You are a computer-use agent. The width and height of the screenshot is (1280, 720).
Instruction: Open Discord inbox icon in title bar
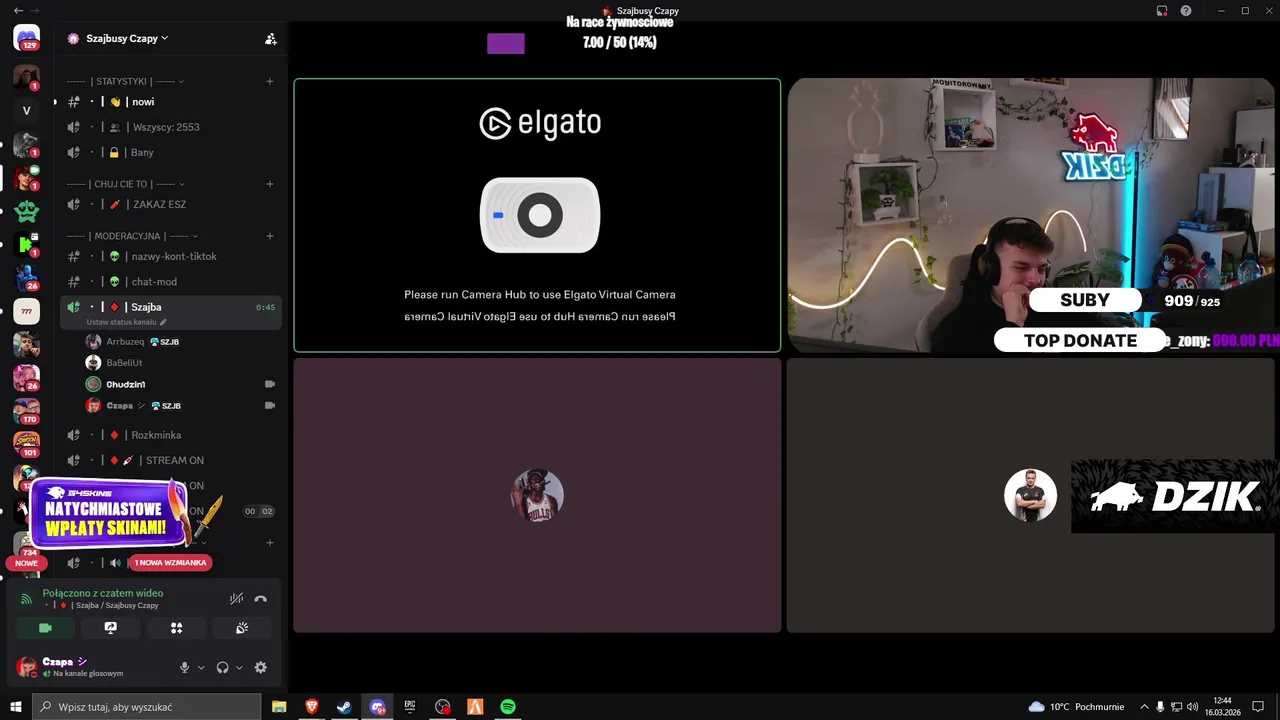1162,10
